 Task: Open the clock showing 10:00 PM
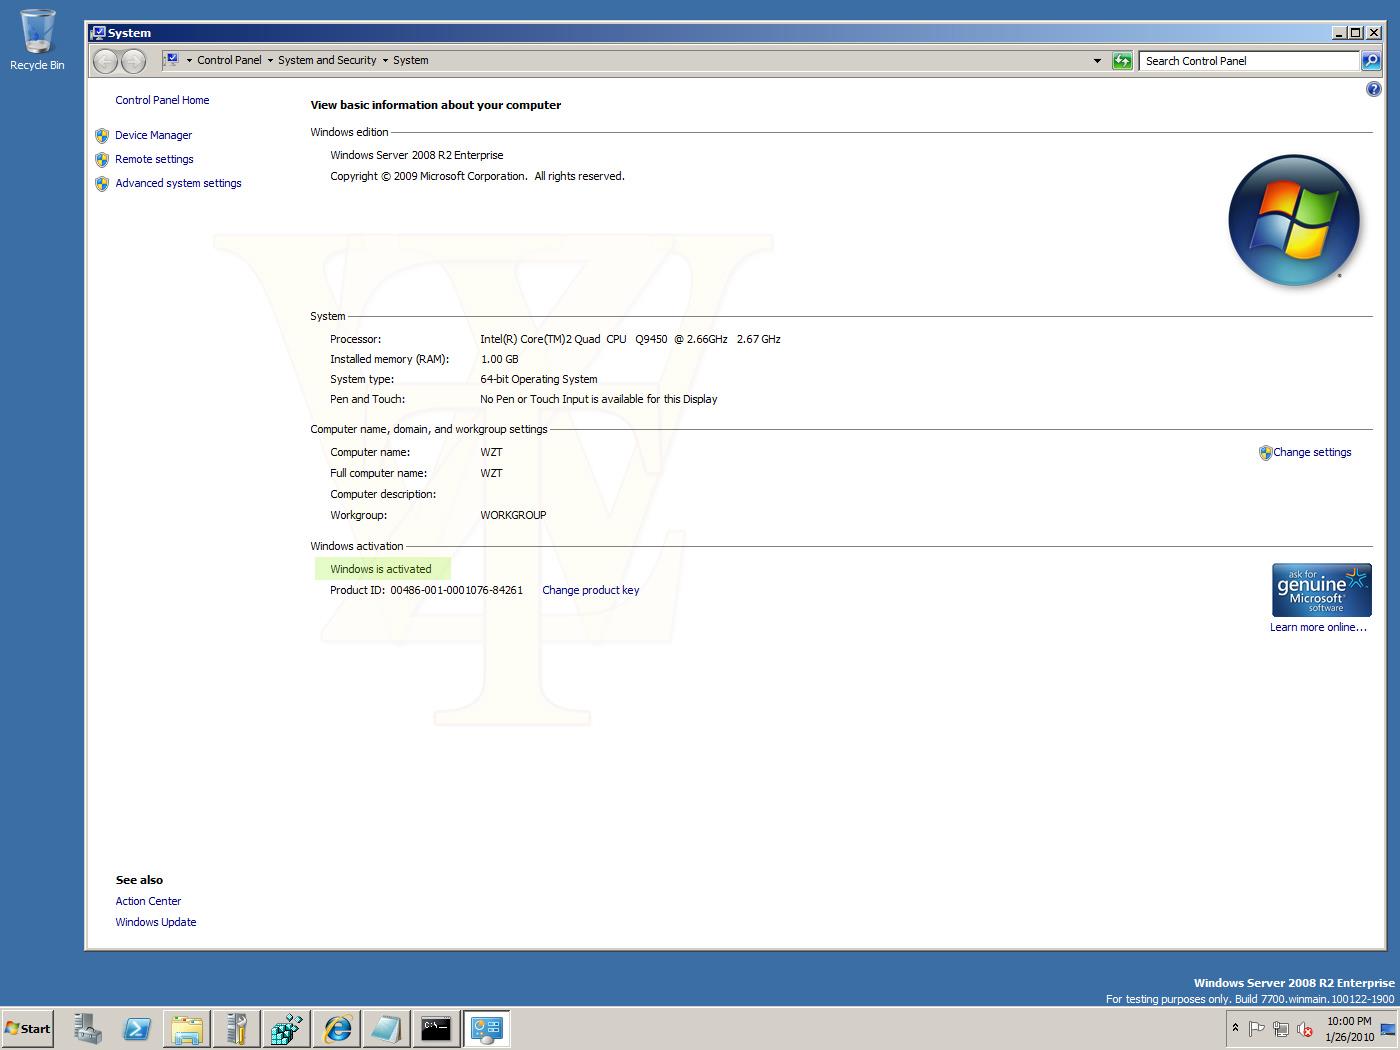tap(1349, 1029)
